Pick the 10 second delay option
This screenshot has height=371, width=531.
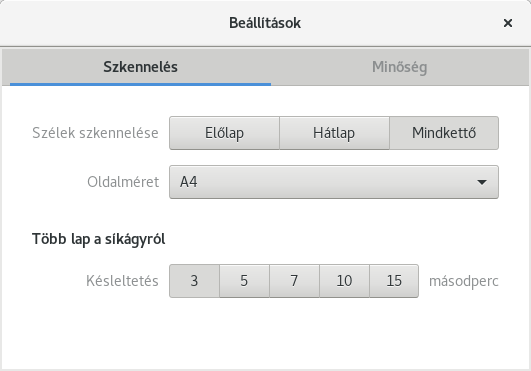344,281
